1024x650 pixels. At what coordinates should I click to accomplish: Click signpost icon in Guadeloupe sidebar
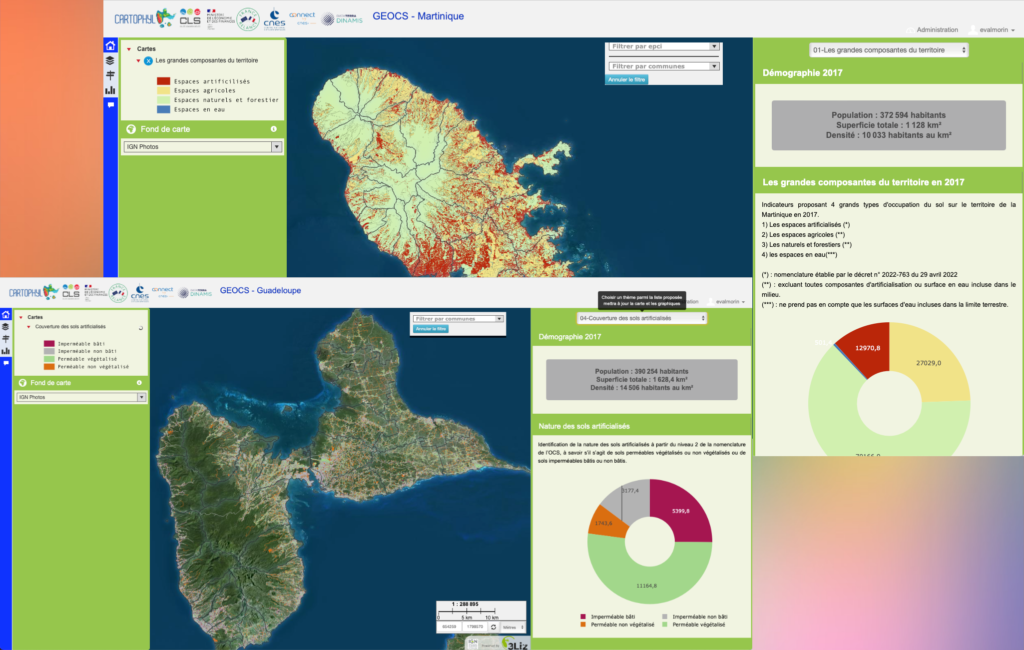tap(6, 338)
